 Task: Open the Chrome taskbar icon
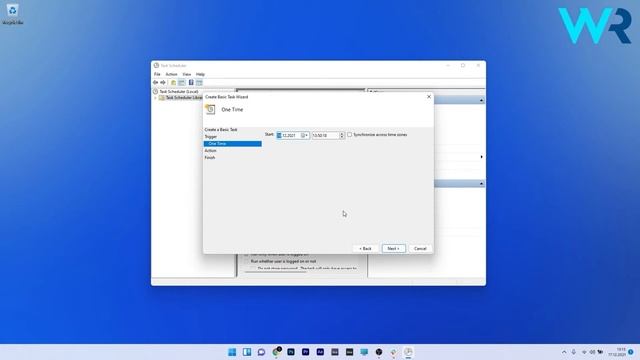pyautogui.click(x=277, y=352)
